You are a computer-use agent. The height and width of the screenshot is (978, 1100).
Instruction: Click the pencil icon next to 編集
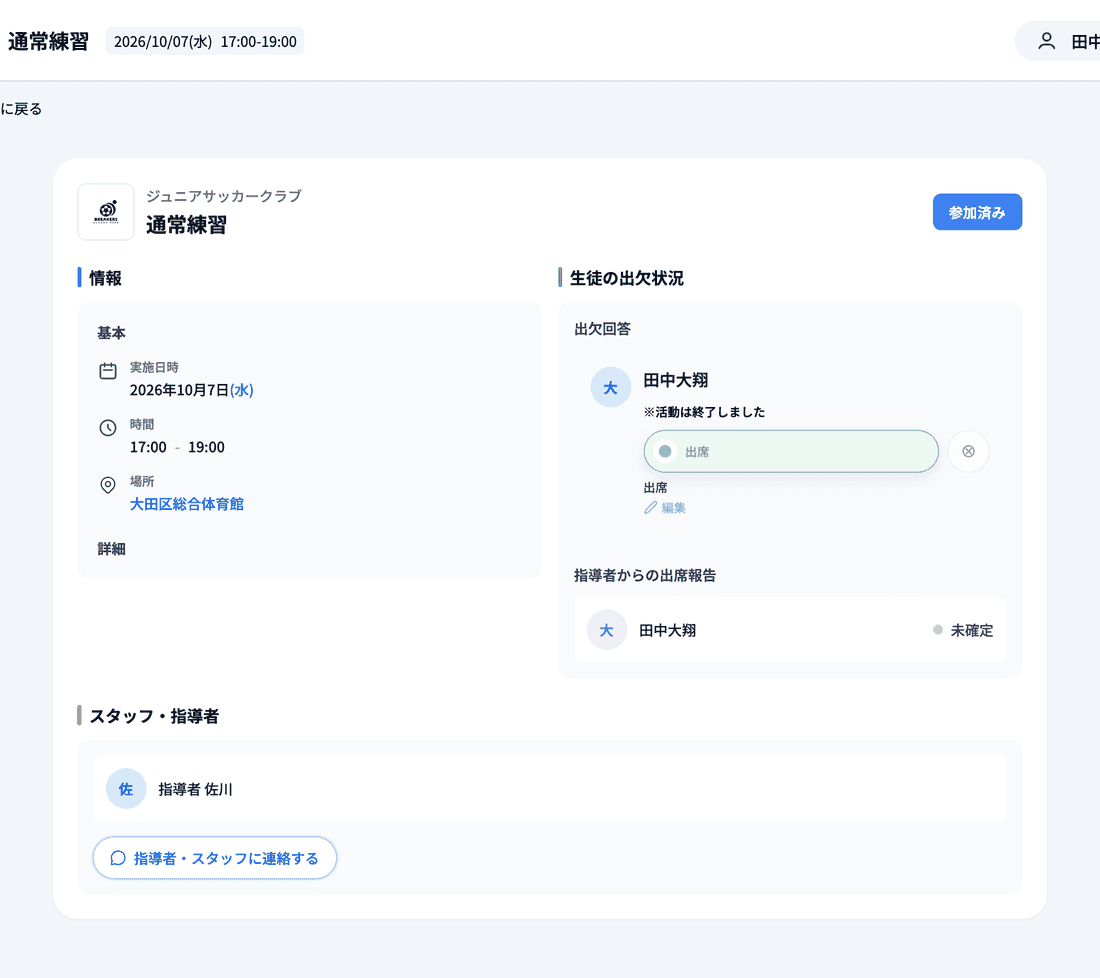pos(650,507)
